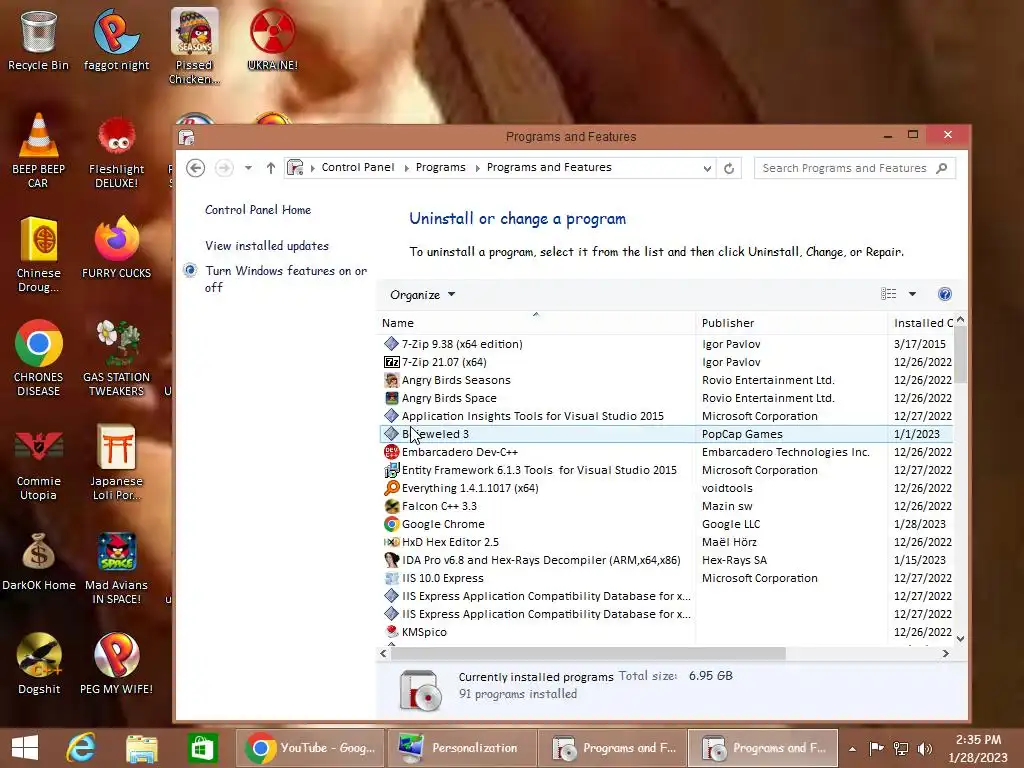Switch to Personalization taskbar window
Image resolution: width=1024 pixels, height=768 pixels.
[x=461, y=748]
